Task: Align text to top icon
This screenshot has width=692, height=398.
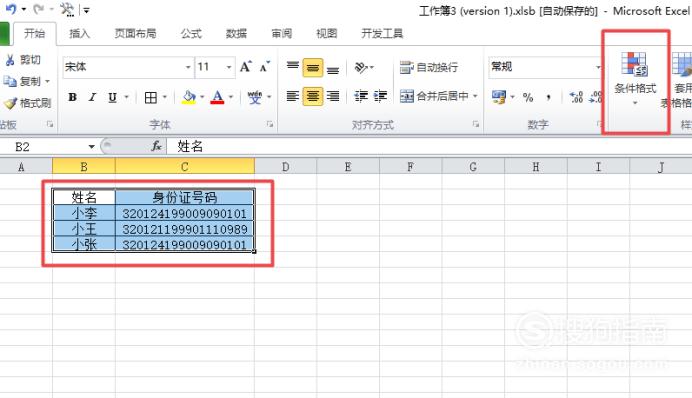Action: pyautogui.click(x=293, y=67)
